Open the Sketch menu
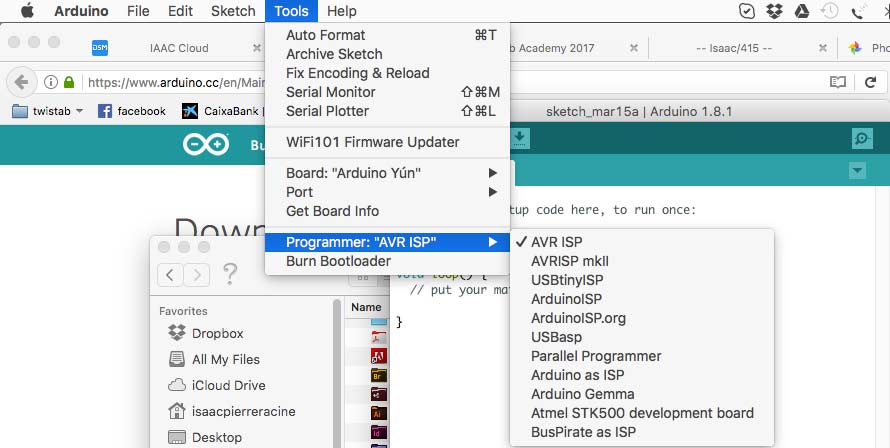 [233, 11]
